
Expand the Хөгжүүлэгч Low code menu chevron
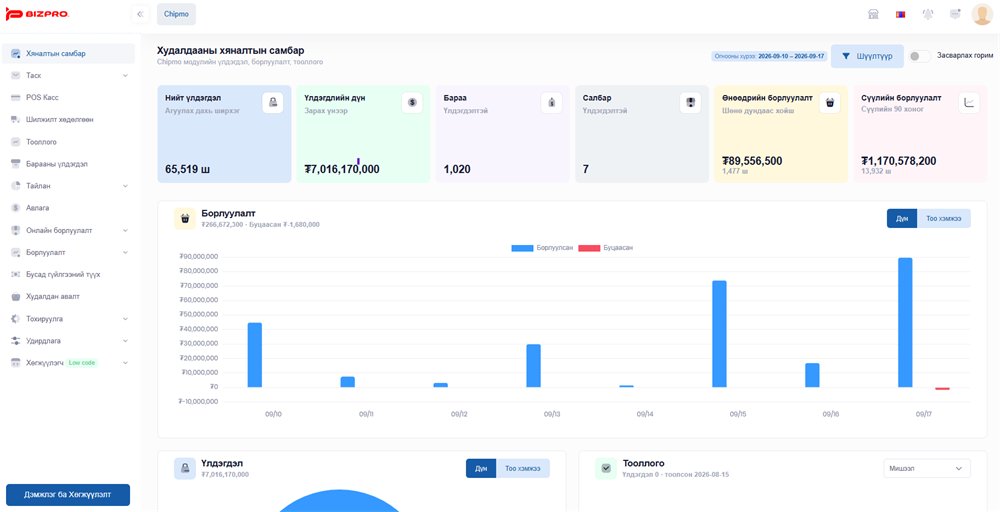pyautogui.click(x=125, y=363)
